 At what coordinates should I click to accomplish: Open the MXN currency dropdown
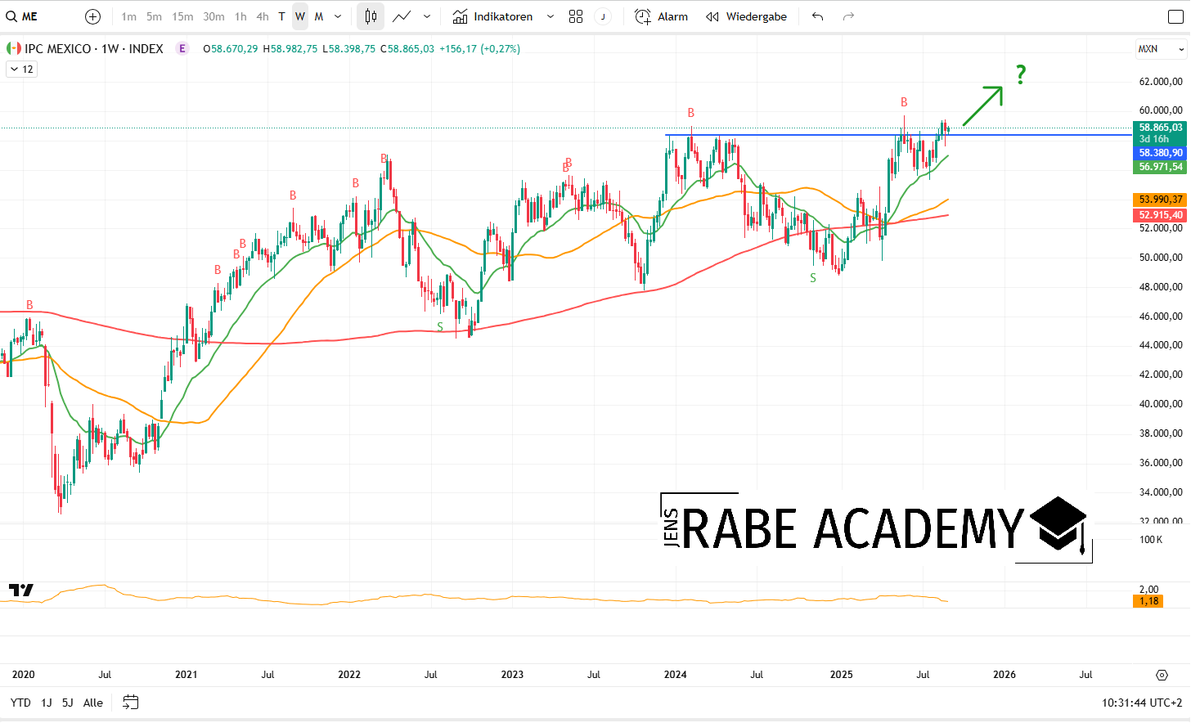pyautogui.click(x=1160, y=48)
